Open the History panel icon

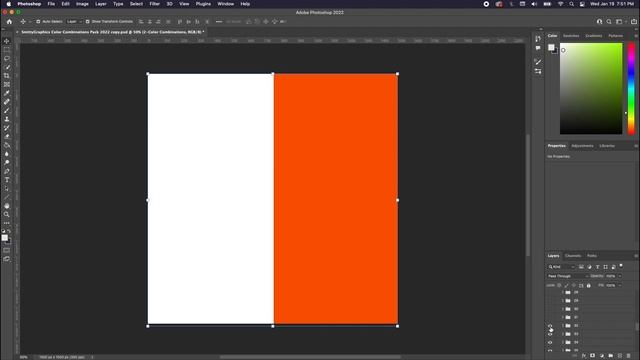pos(538,39)
